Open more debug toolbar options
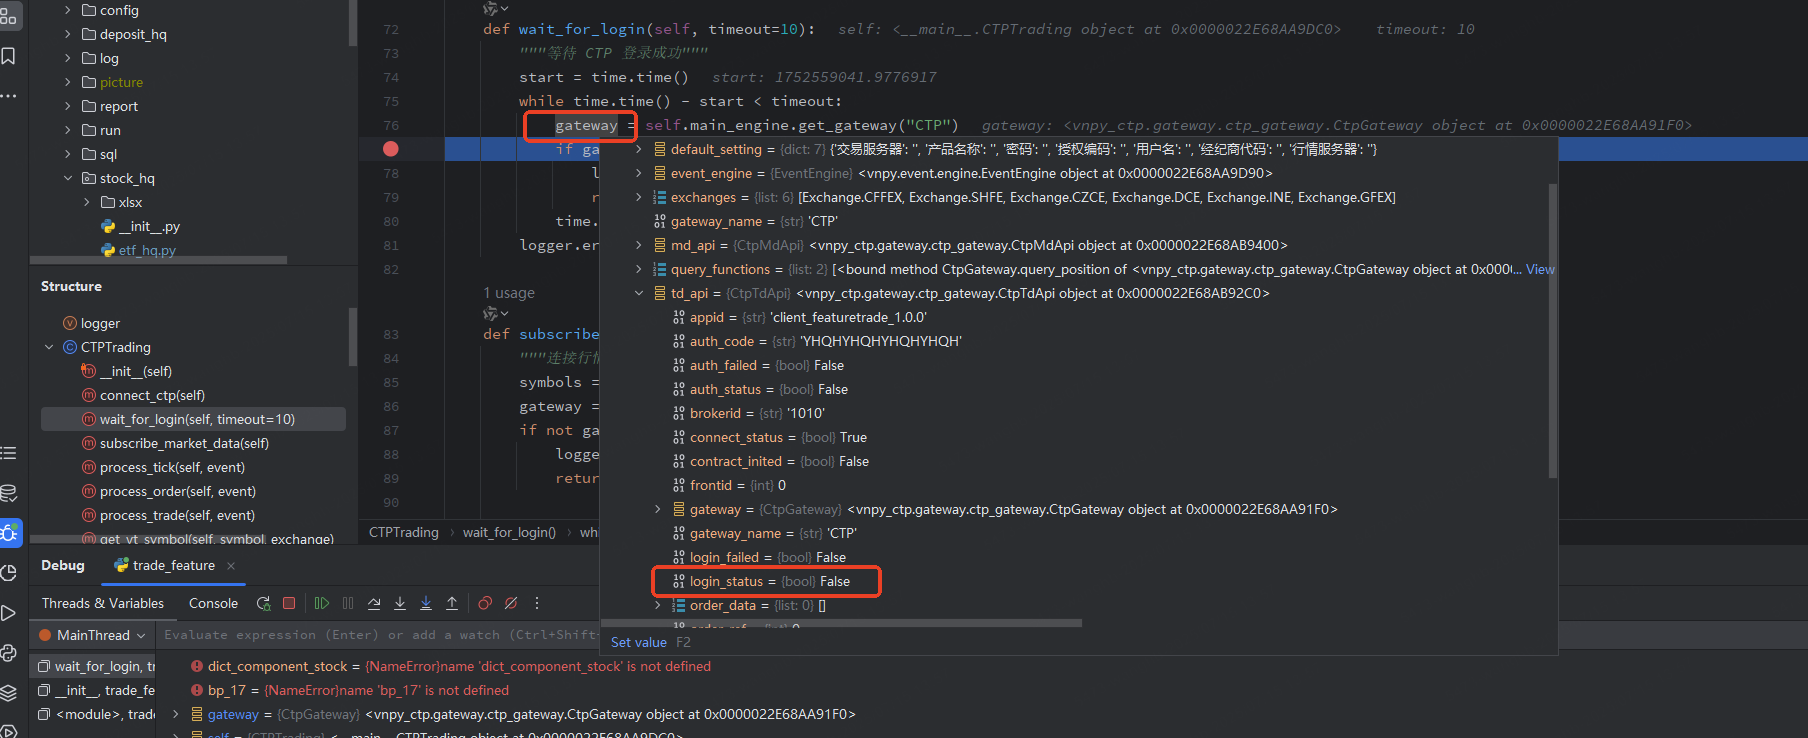Viewport: 1808px width, 738px height. (537, 603)
